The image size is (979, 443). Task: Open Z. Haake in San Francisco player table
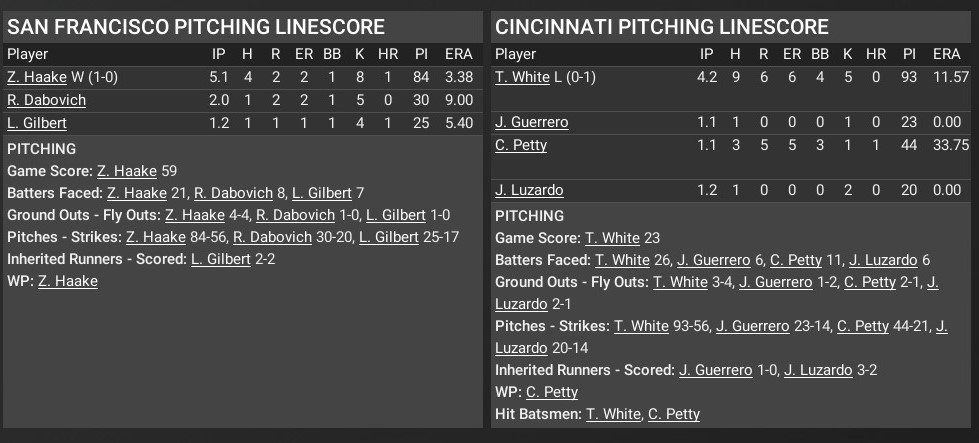click(28, 77)
